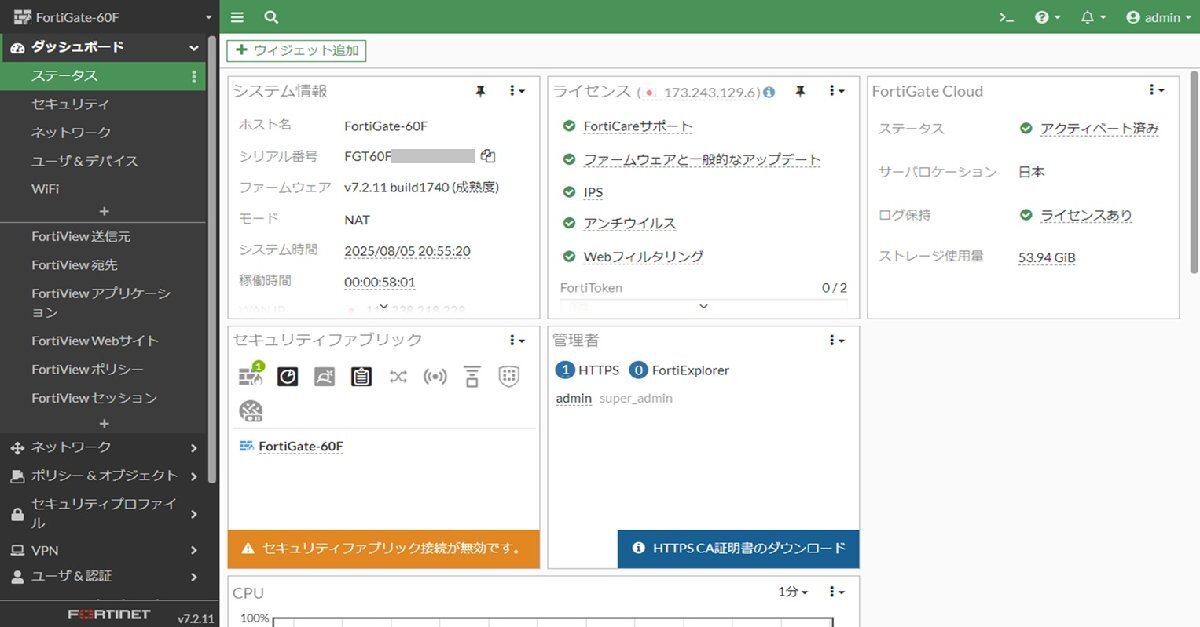
Task: Click the shield-grid fabric icon
Action: (509, 376)
